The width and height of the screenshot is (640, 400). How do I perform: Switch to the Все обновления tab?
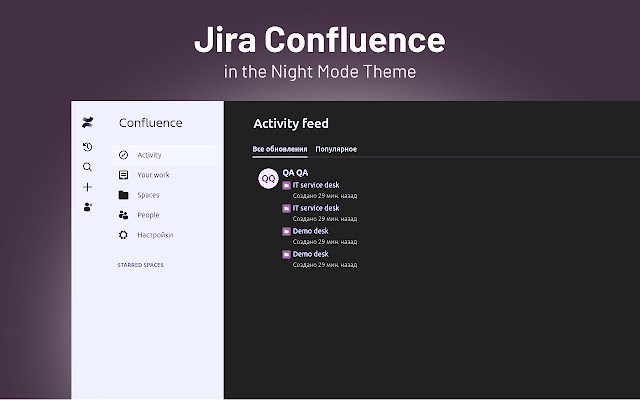click(x=280, y=149)
